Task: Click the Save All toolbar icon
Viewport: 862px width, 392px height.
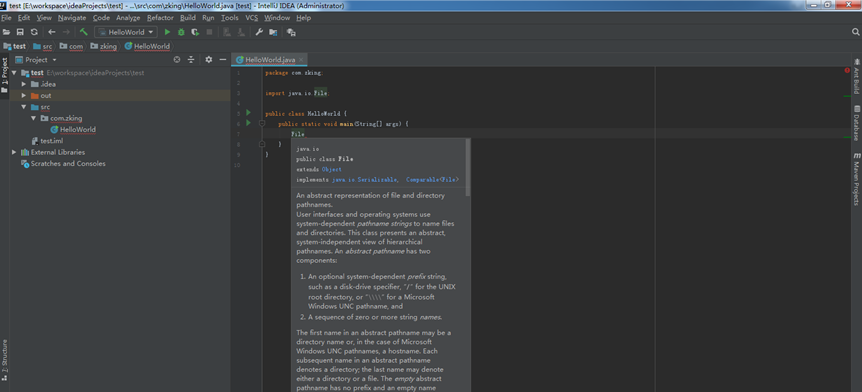Action: coord(20,32)
